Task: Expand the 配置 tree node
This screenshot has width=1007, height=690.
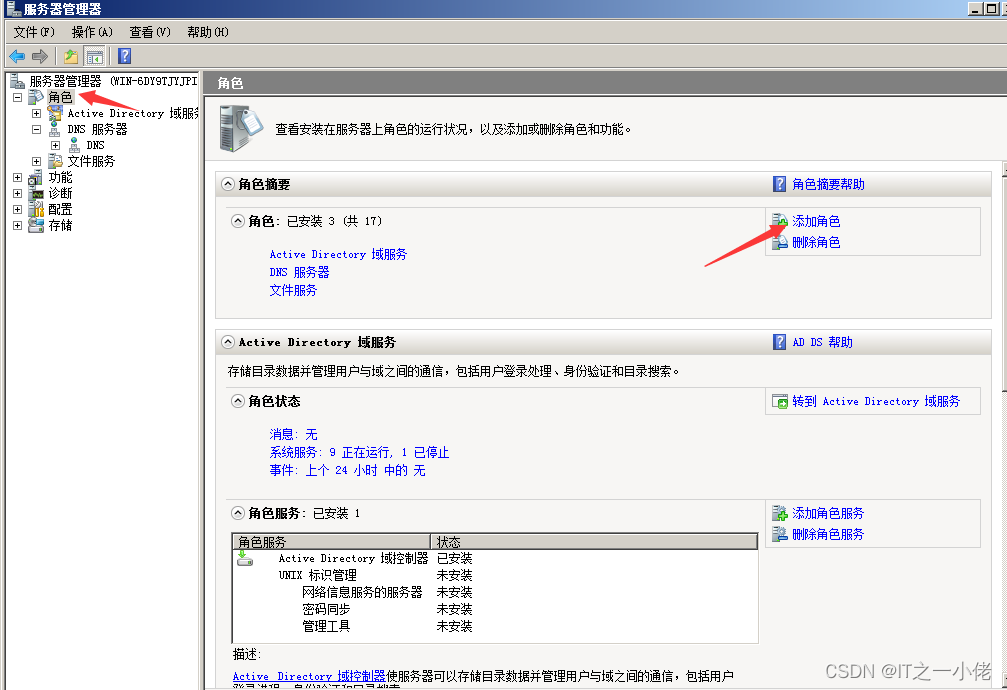Action: 17,210
